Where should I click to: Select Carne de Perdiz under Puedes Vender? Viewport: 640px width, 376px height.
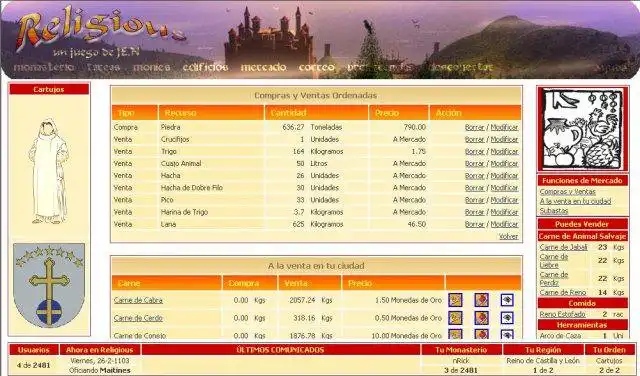click(554, 279)
